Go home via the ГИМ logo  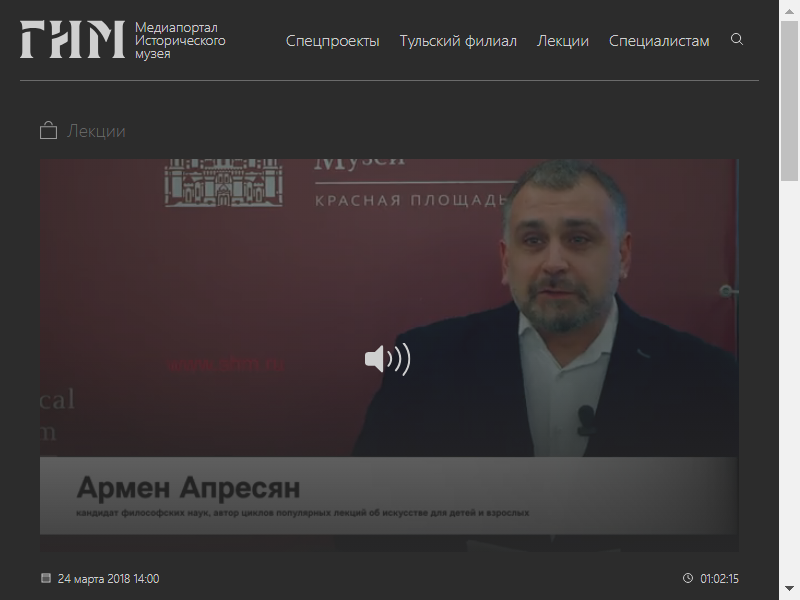(72, 39)
